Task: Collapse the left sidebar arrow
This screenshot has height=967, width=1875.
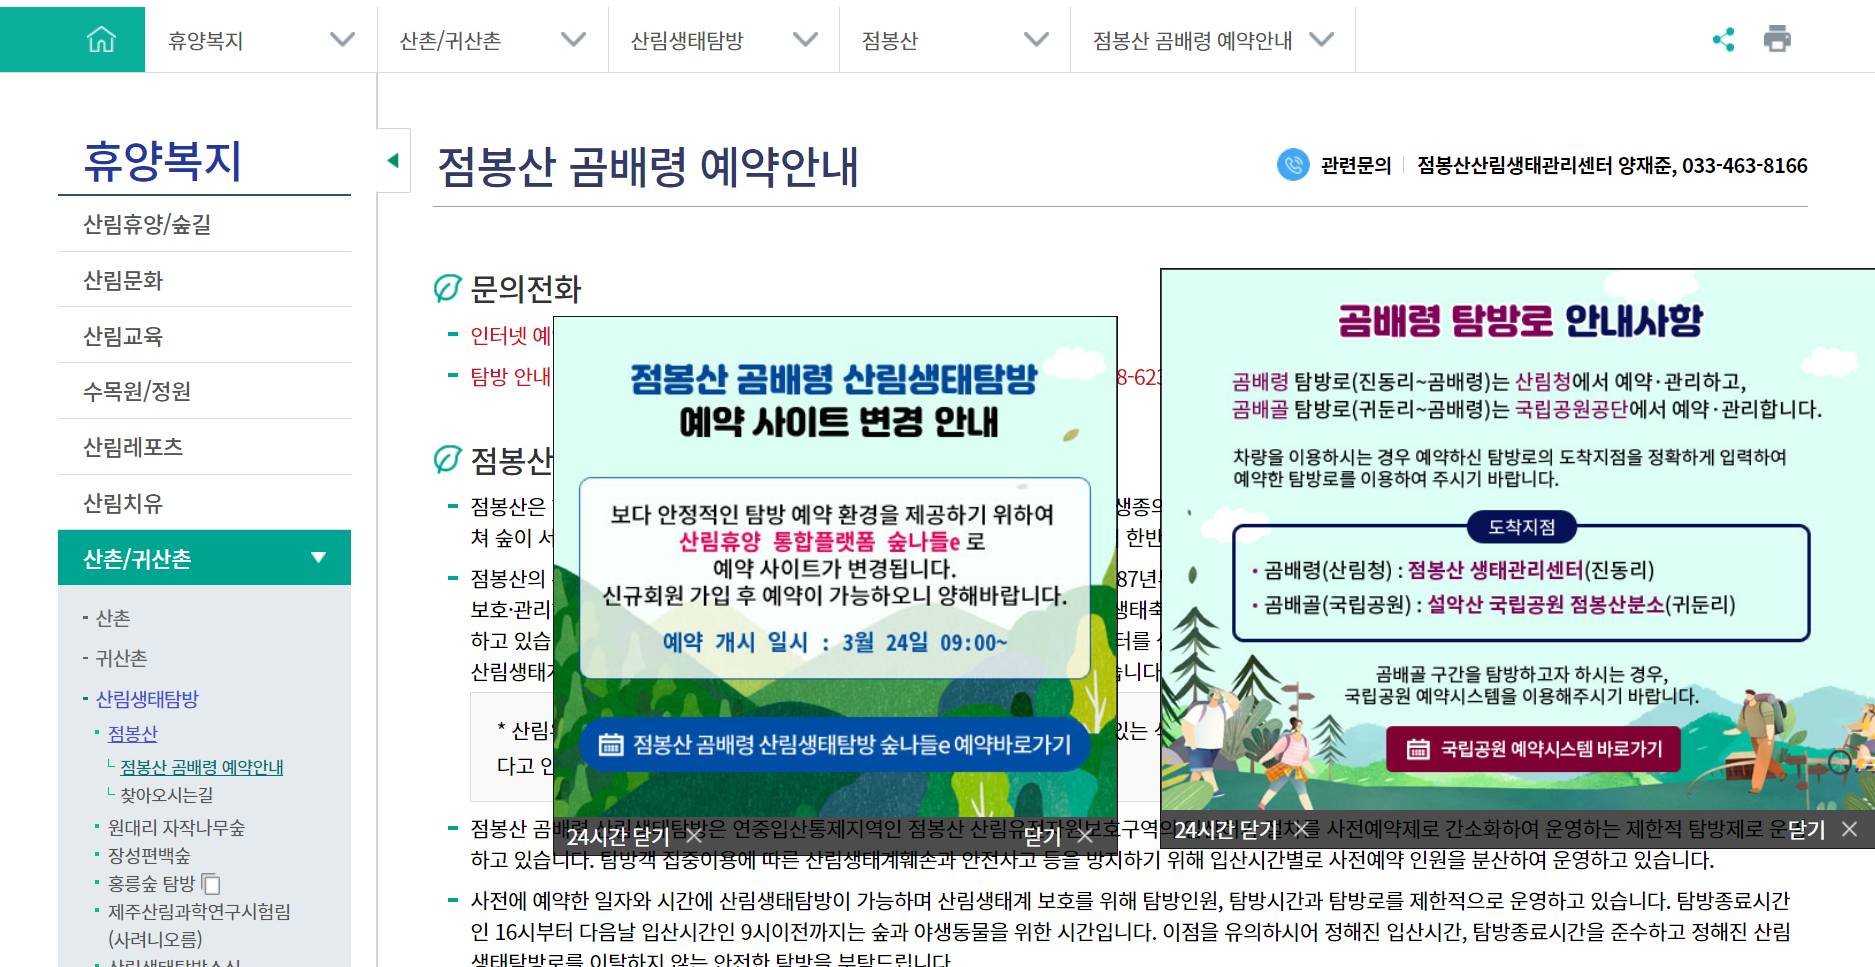Action: 393,160
